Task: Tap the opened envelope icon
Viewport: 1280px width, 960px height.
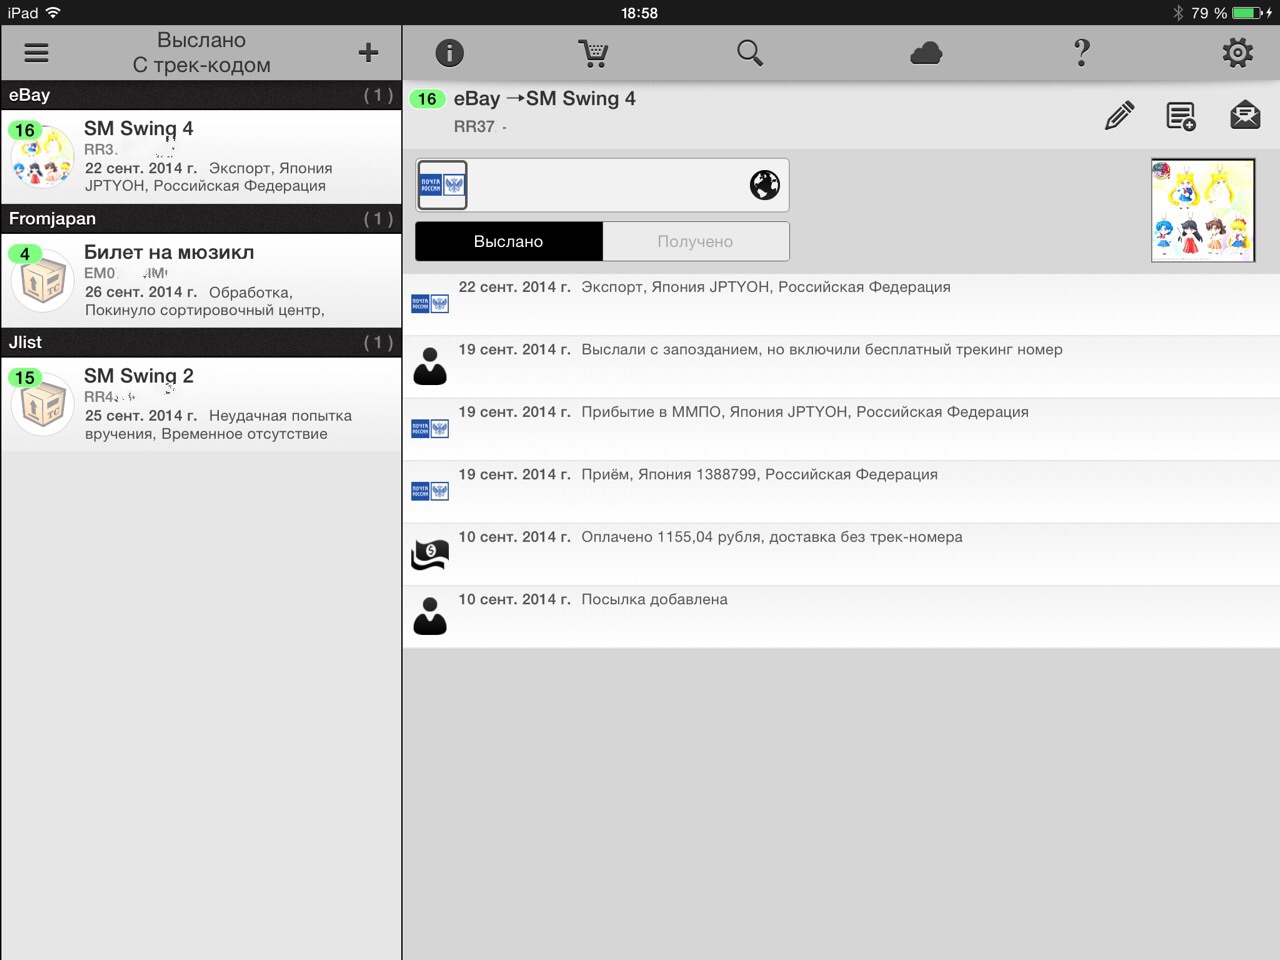Action: [x=1244, y=116]
